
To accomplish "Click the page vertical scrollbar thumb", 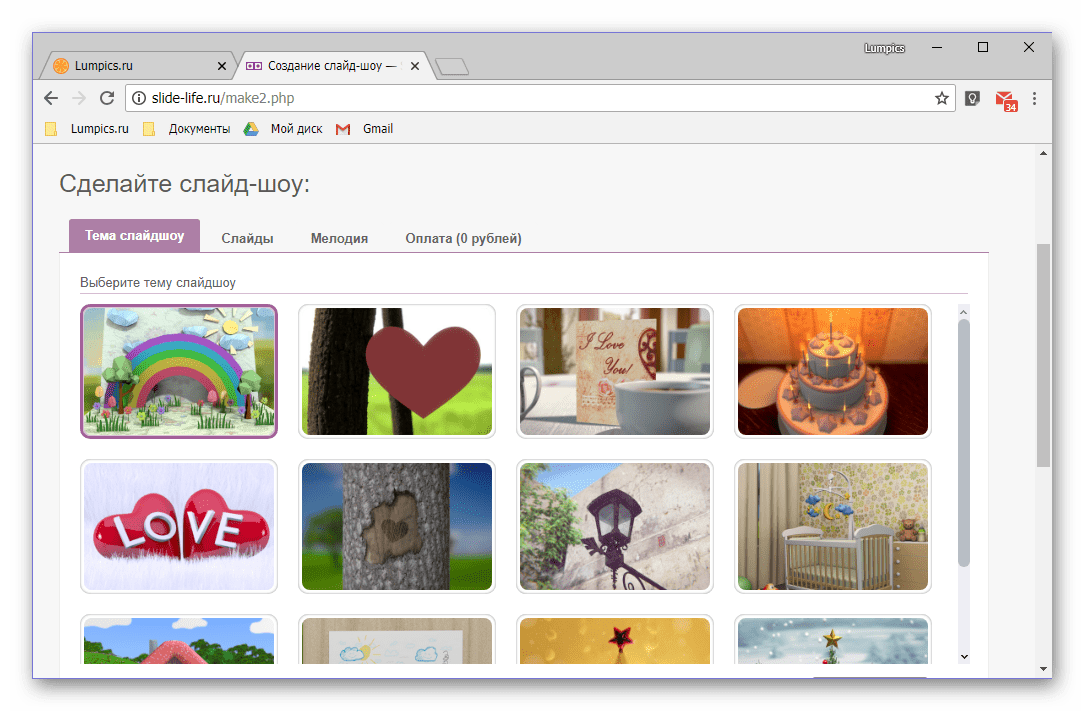I will [x=1043, y=356].
